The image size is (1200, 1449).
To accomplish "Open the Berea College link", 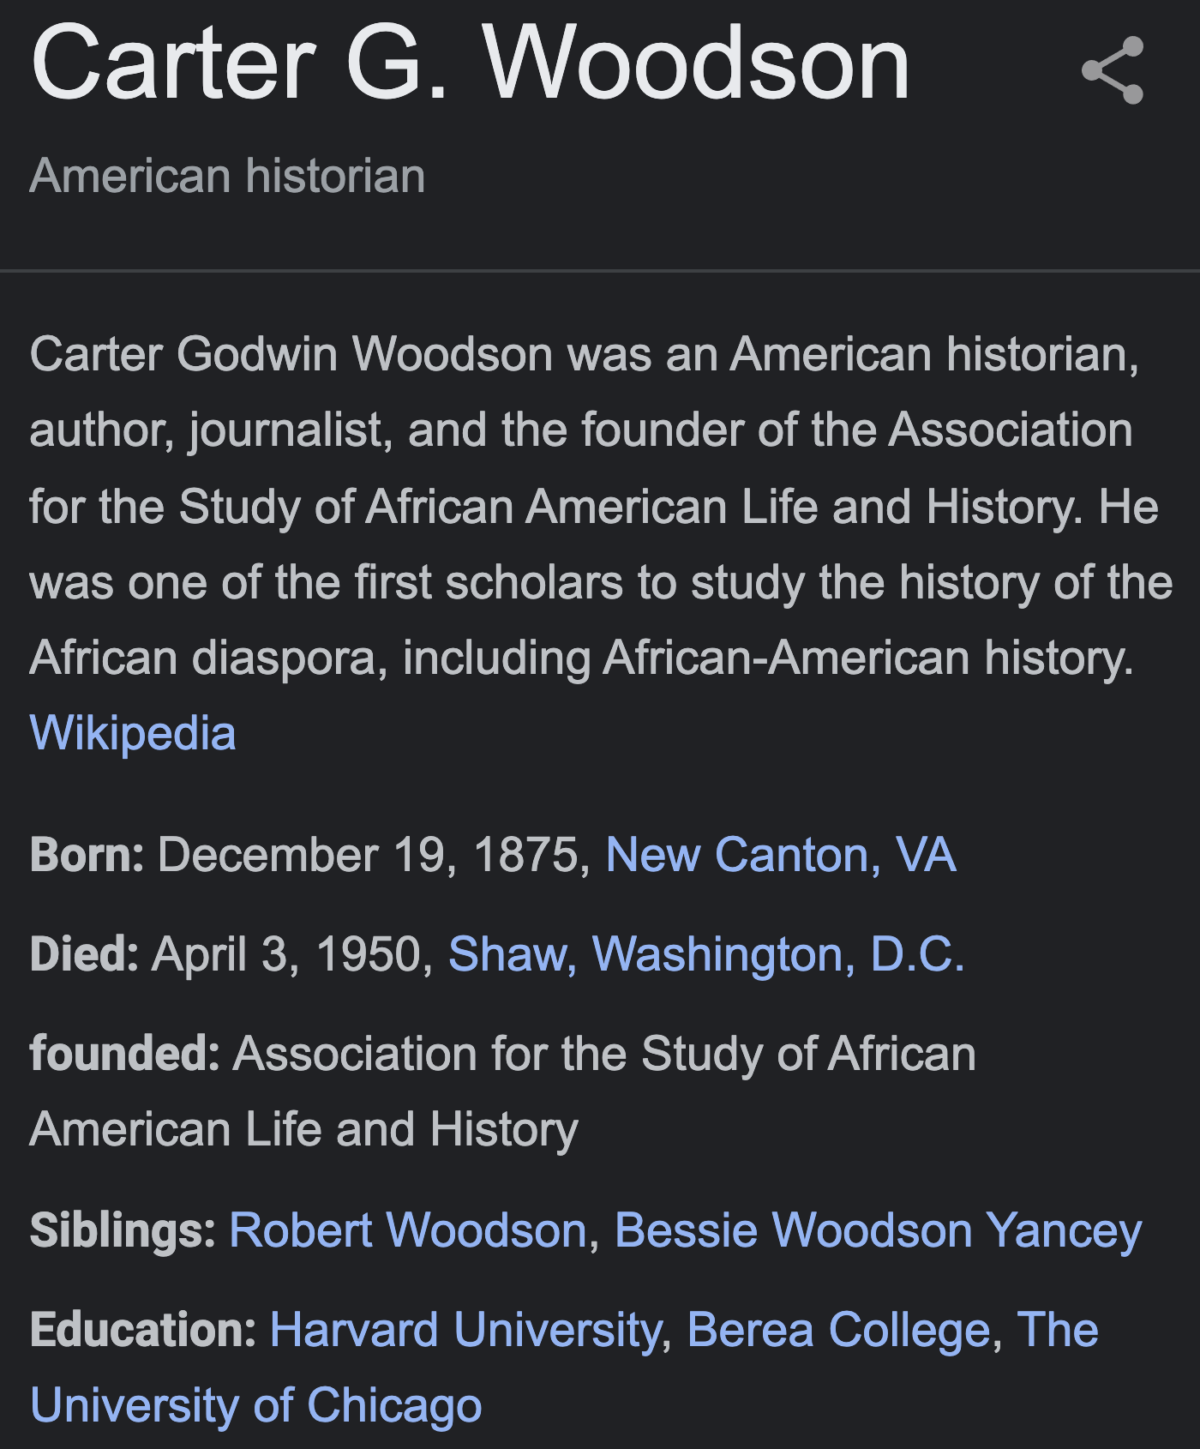I will pos(839,1330).
